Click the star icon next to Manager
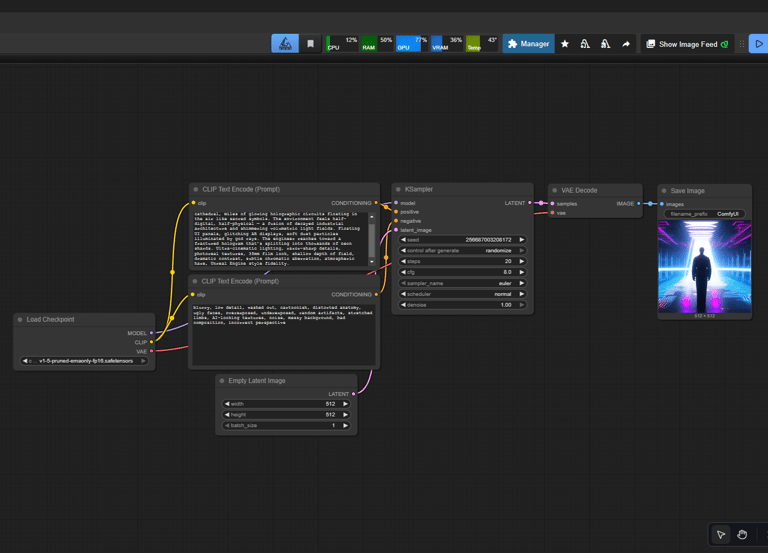 tap(565, 44)
